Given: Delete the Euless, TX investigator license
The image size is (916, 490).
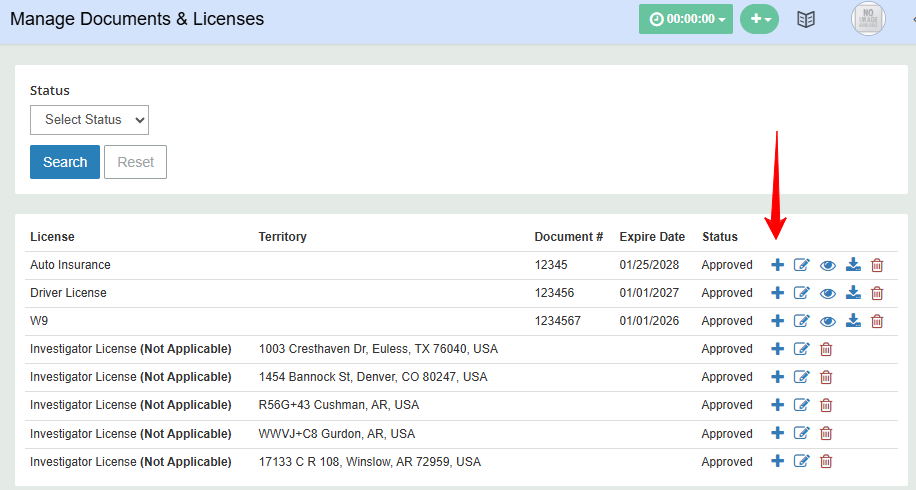Looking at the screenshot, I should pyautogui.click(x=825, y=349).
